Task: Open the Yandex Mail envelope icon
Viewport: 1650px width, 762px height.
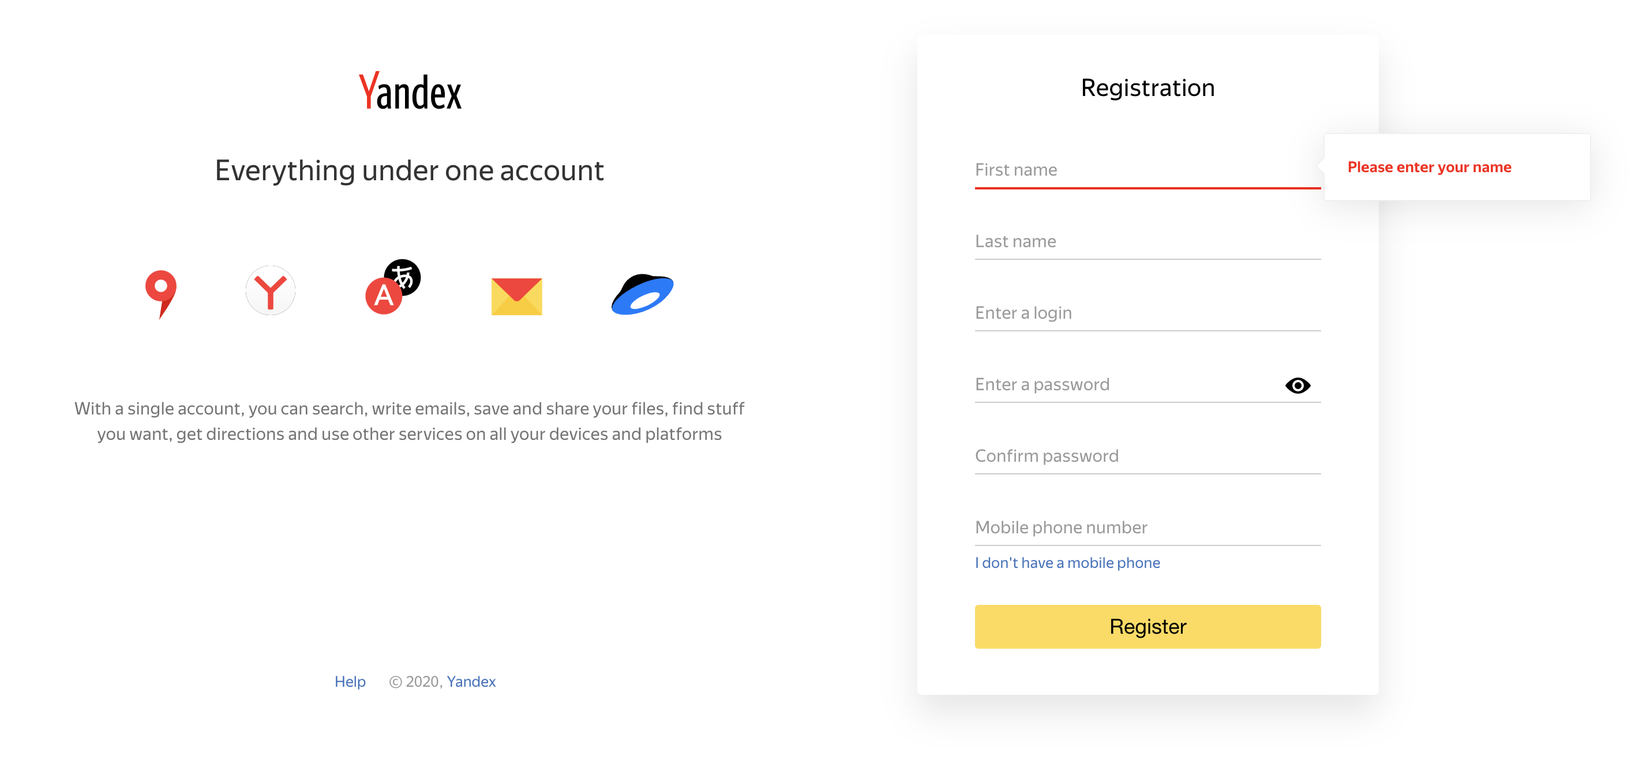Action: pyautogui.click(x=516, y=296)
